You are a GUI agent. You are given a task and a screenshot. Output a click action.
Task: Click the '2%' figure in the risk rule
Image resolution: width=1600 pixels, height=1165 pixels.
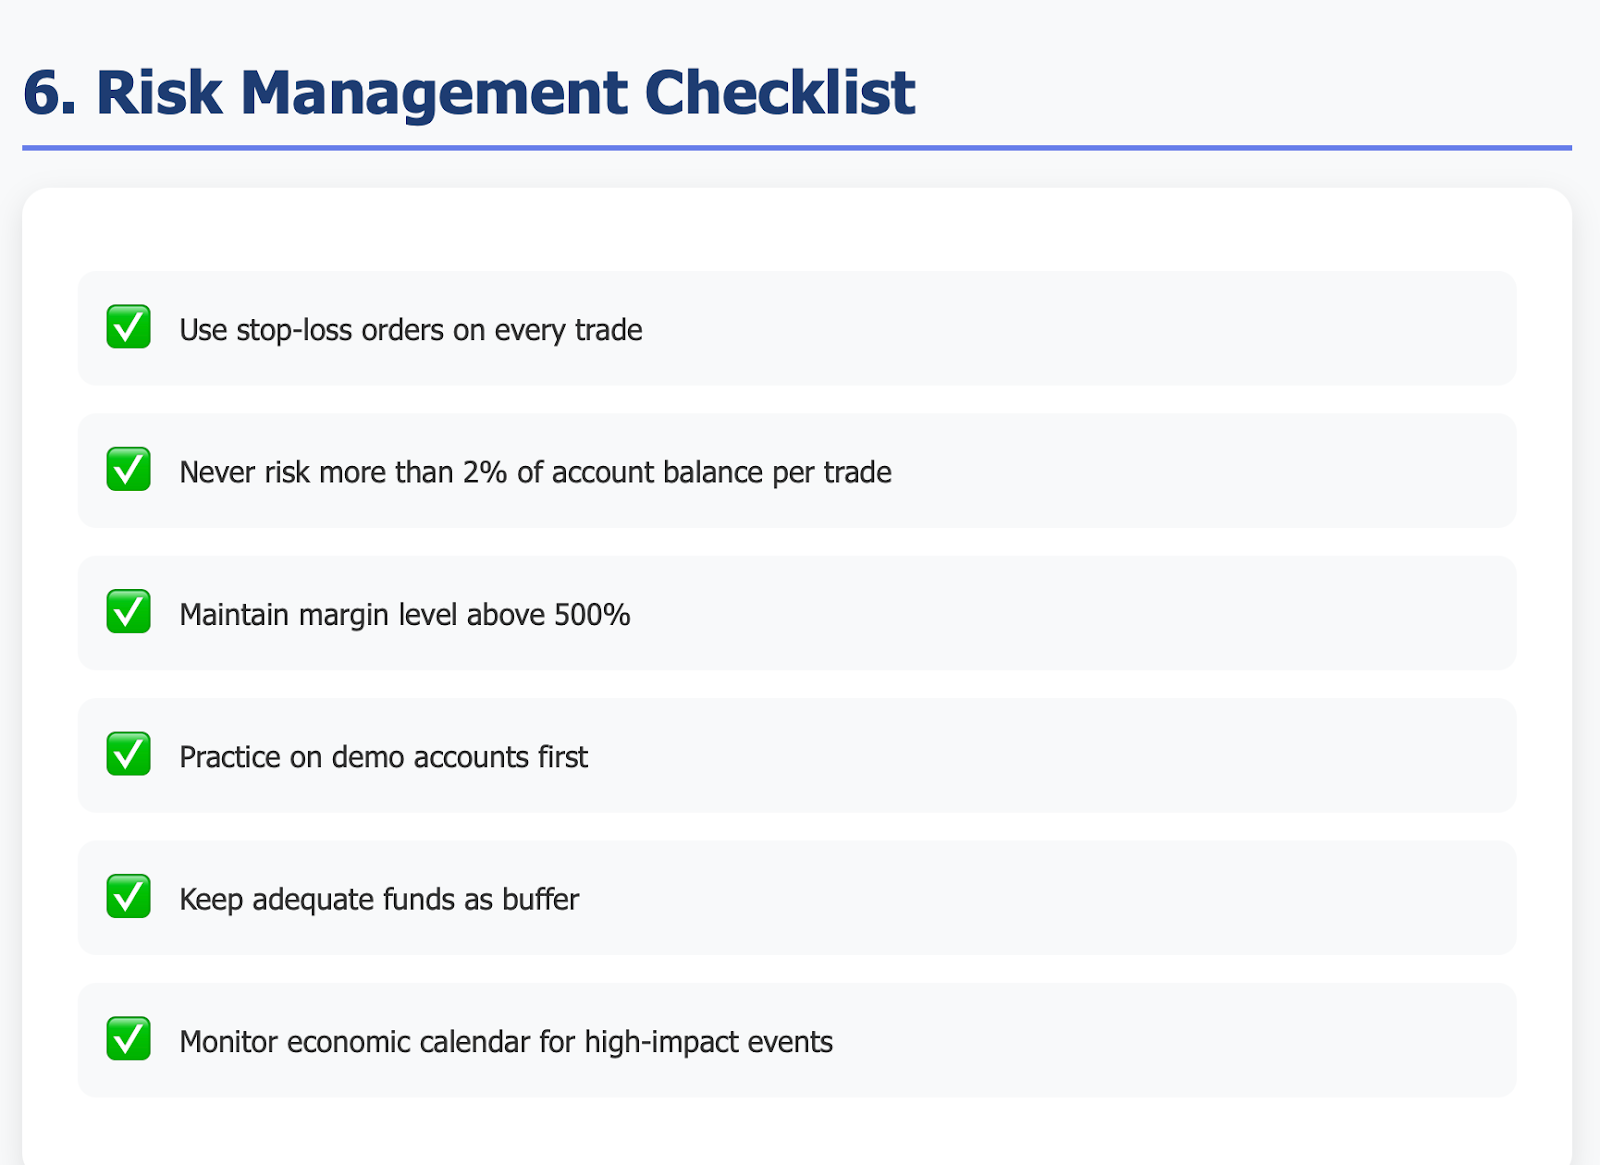pyautogui.click(x=485, y=472)
